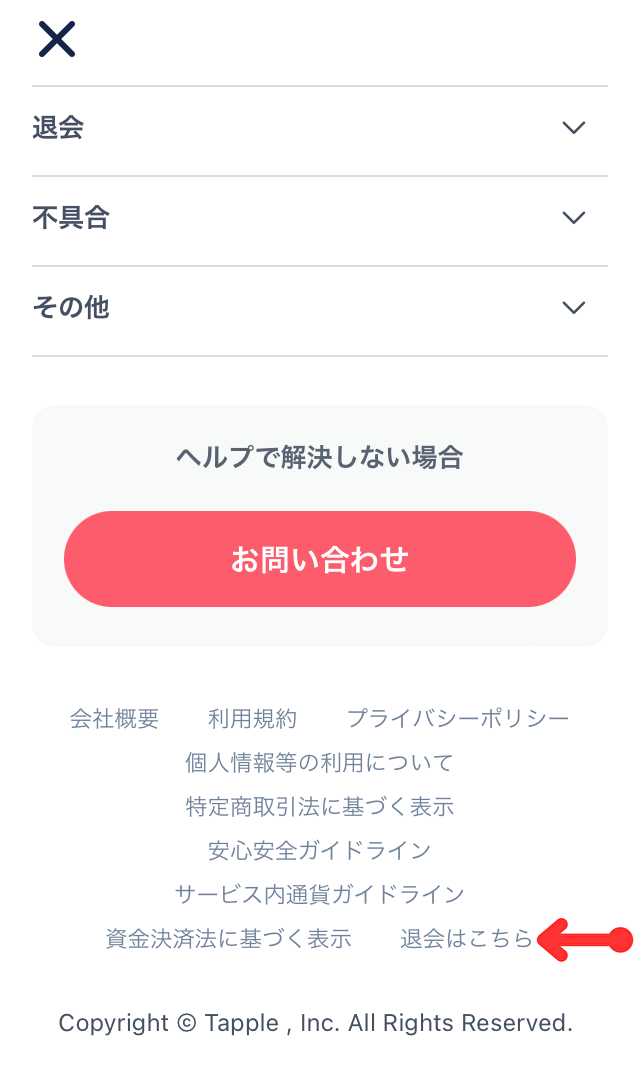Click the chevron beside その他
The width and height of the screenshot is (640, 1091).
click(572, 307)
